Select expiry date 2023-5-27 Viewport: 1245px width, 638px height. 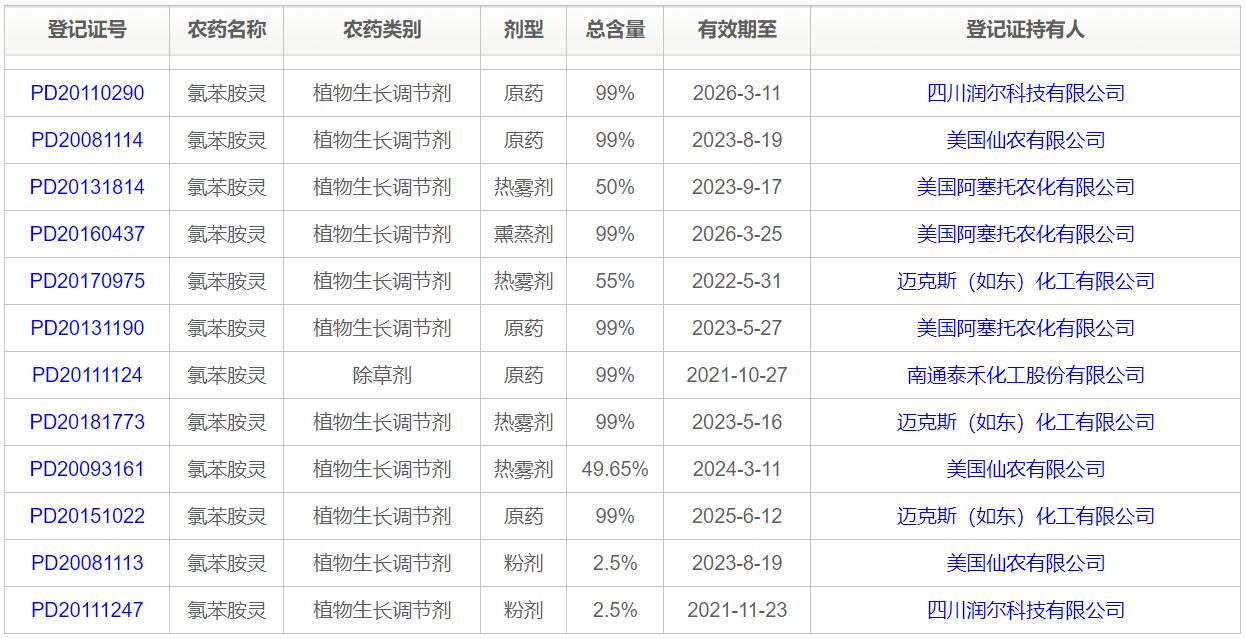pyautogui.click(x=737, y=328)
